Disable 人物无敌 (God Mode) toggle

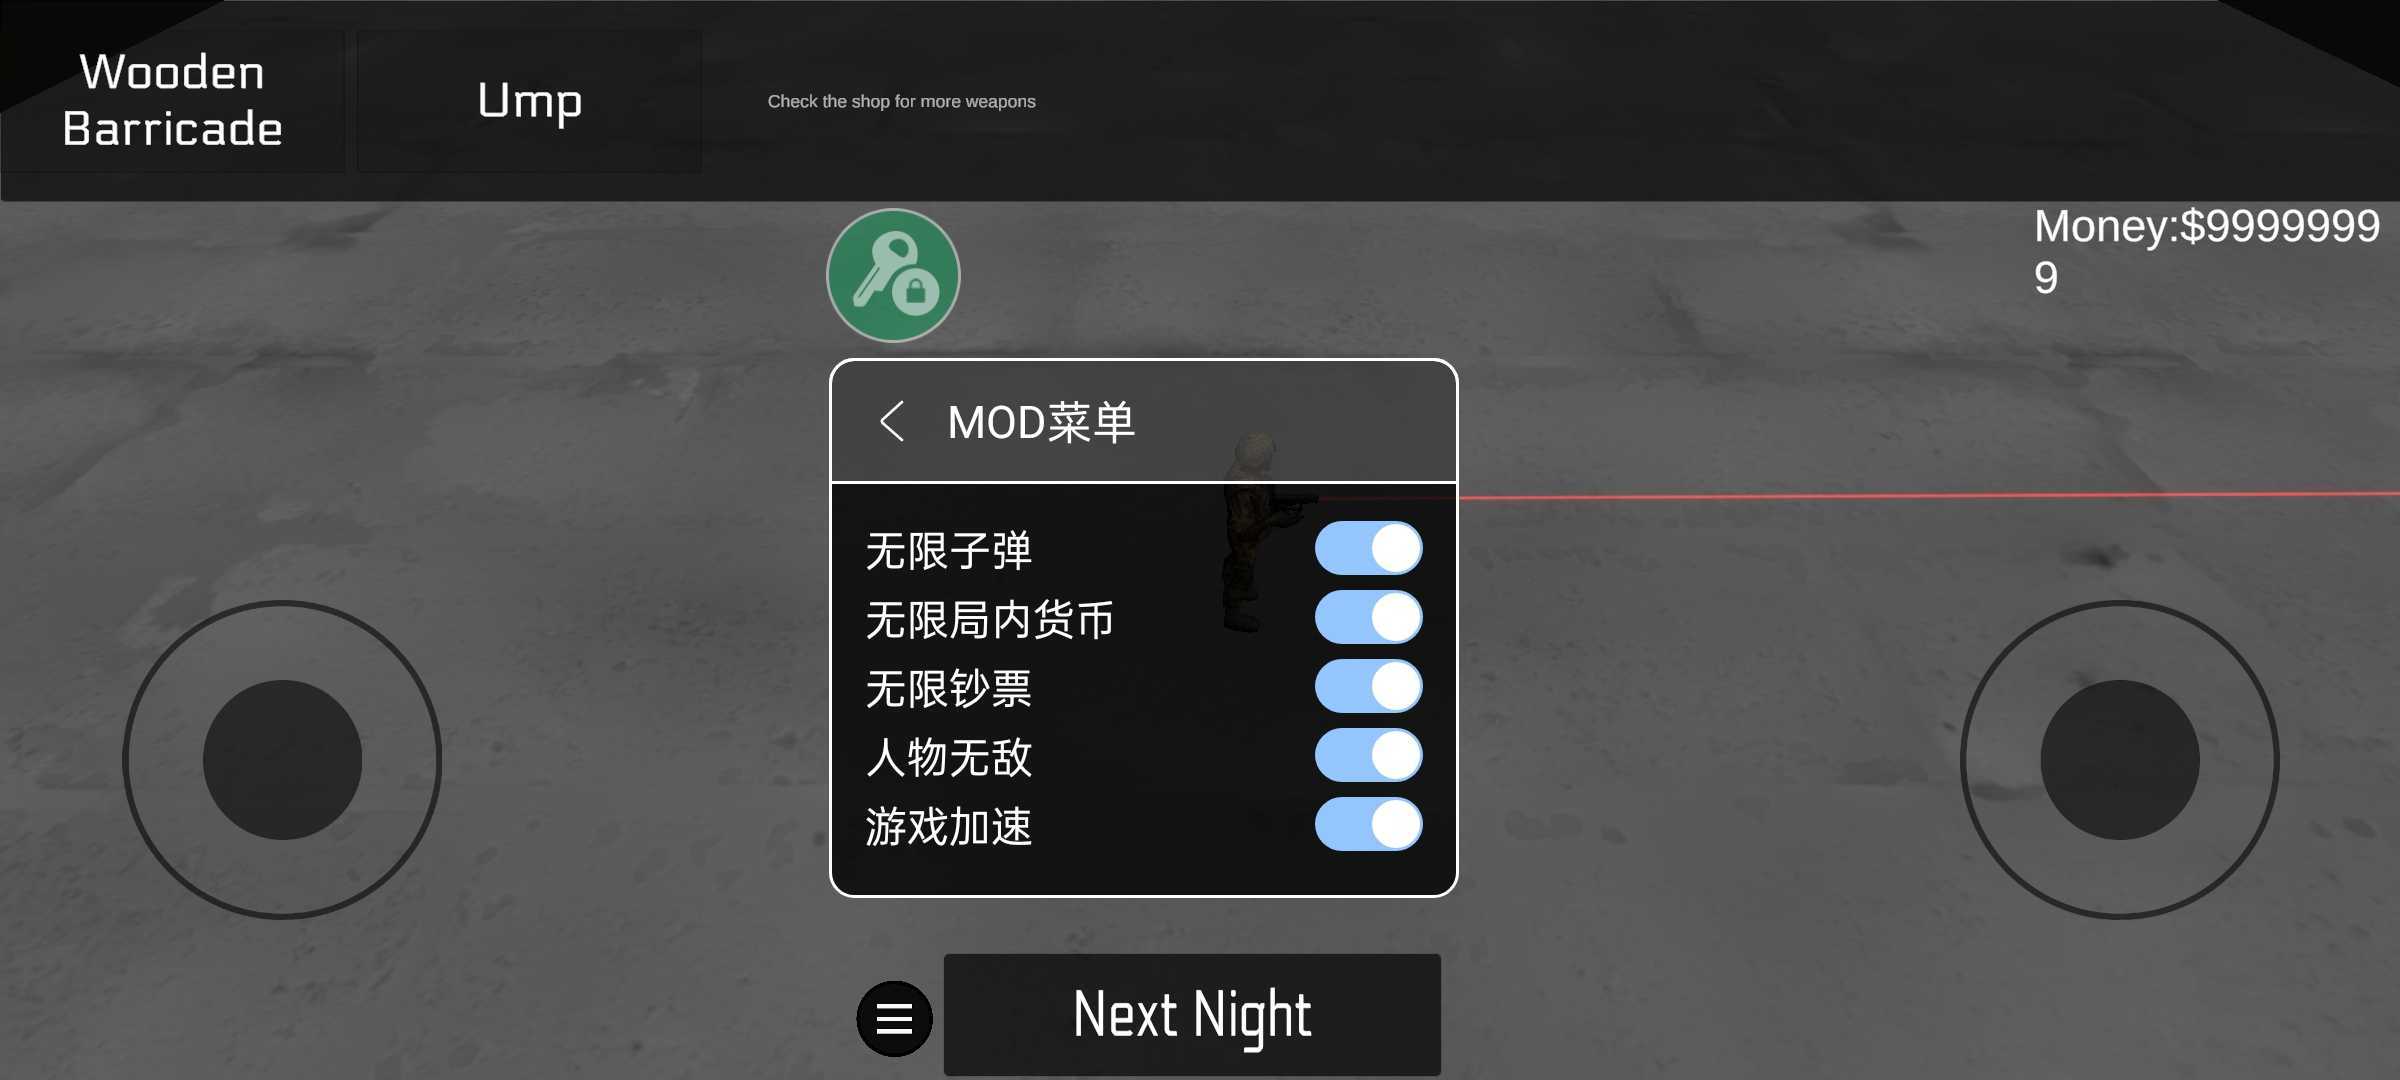(x=1367, y=756)
